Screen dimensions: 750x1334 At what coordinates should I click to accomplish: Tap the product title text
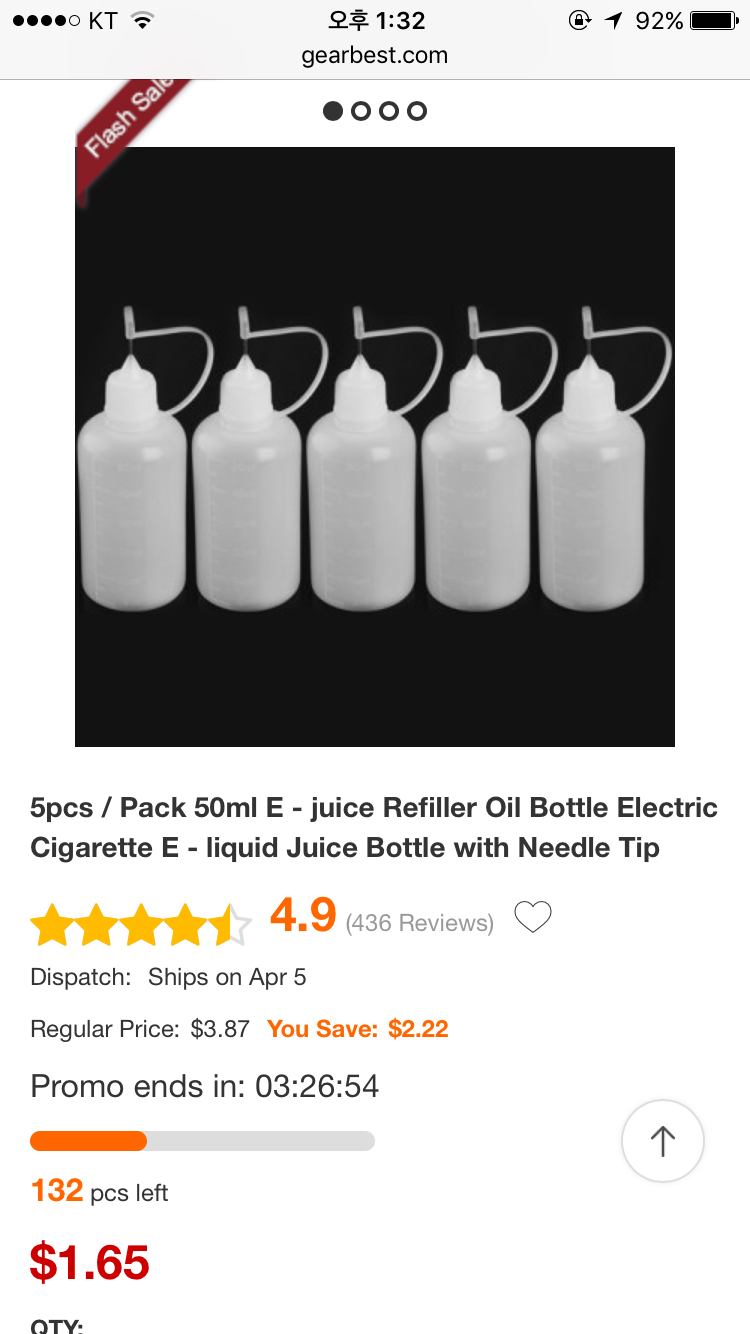[375, 827]
